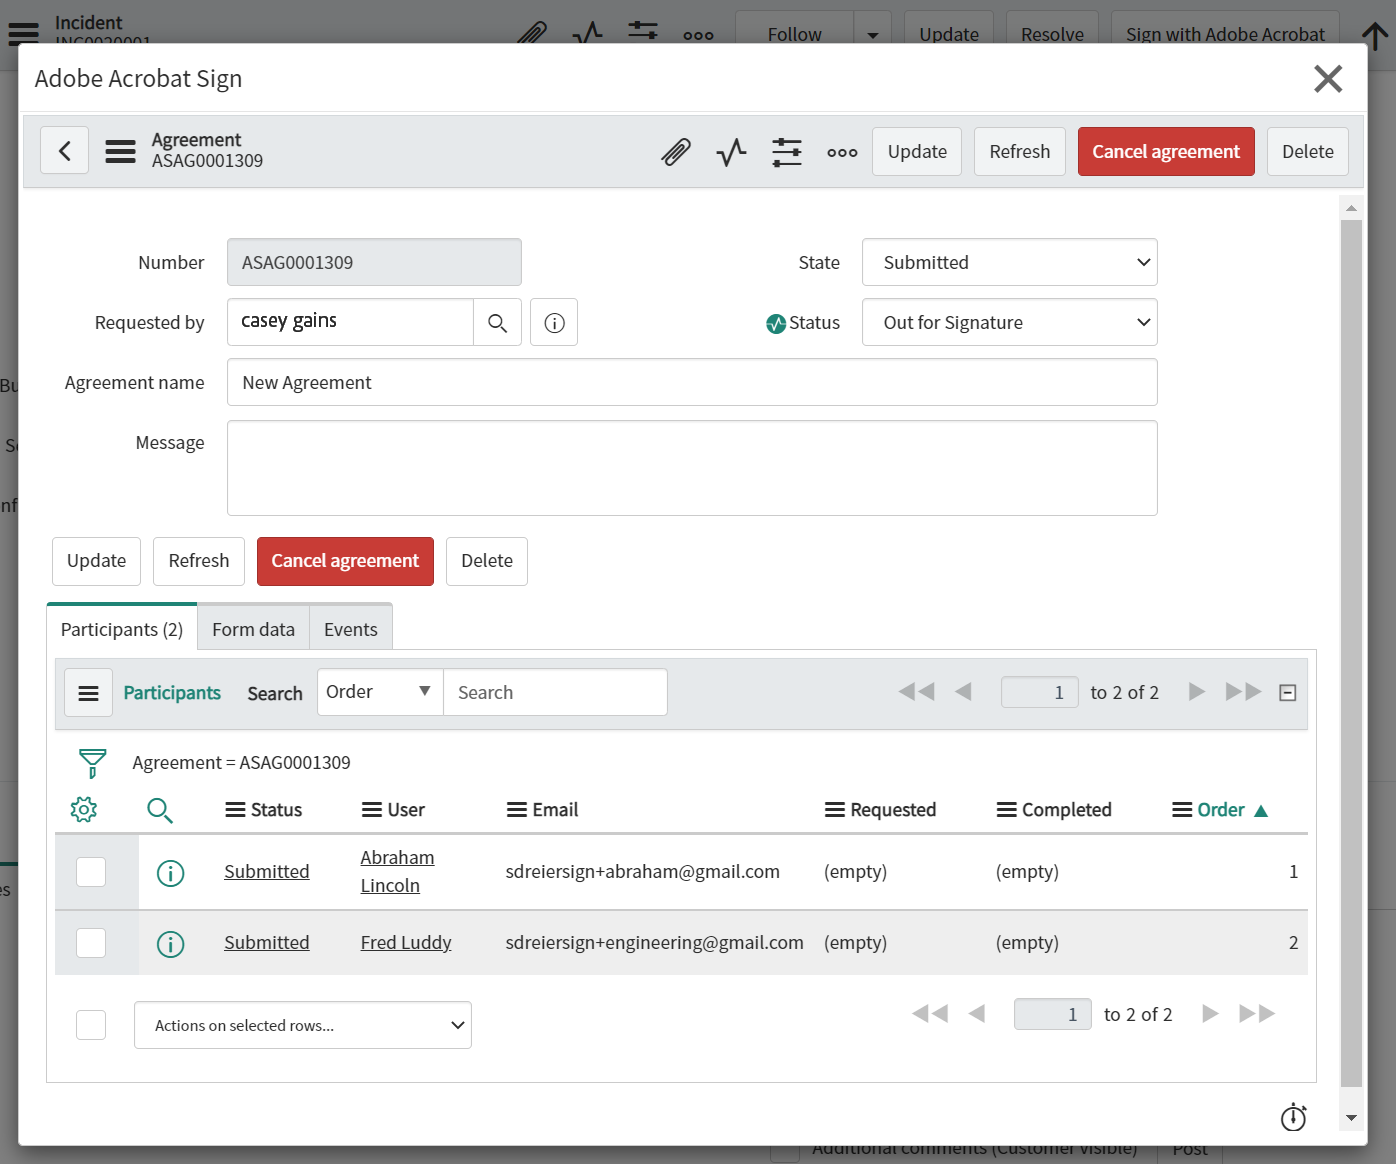Click the personalize form icon
This screenshot has width=1396, height=1164.
pyautogui.click(x=787, y=151)
